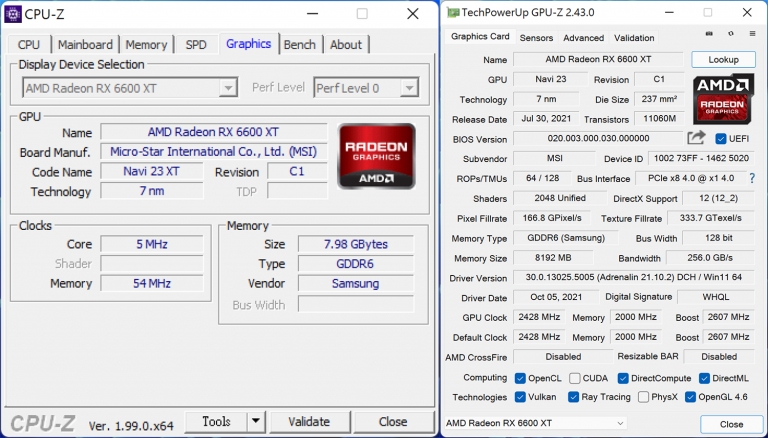Select the Graphics Card tab in GPU-Z
Image resolution: width=768 pixels, height=438 pixels.
[480, 36]
